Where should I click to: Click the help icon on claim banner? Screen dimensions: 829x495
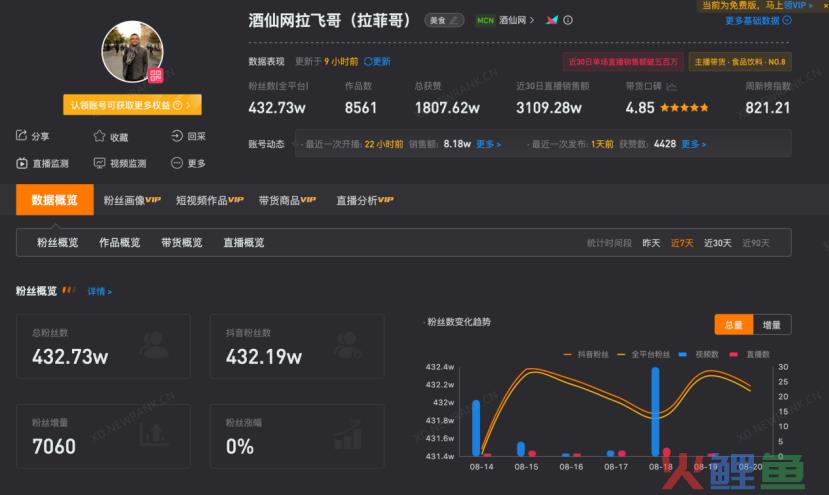(178, 105)
